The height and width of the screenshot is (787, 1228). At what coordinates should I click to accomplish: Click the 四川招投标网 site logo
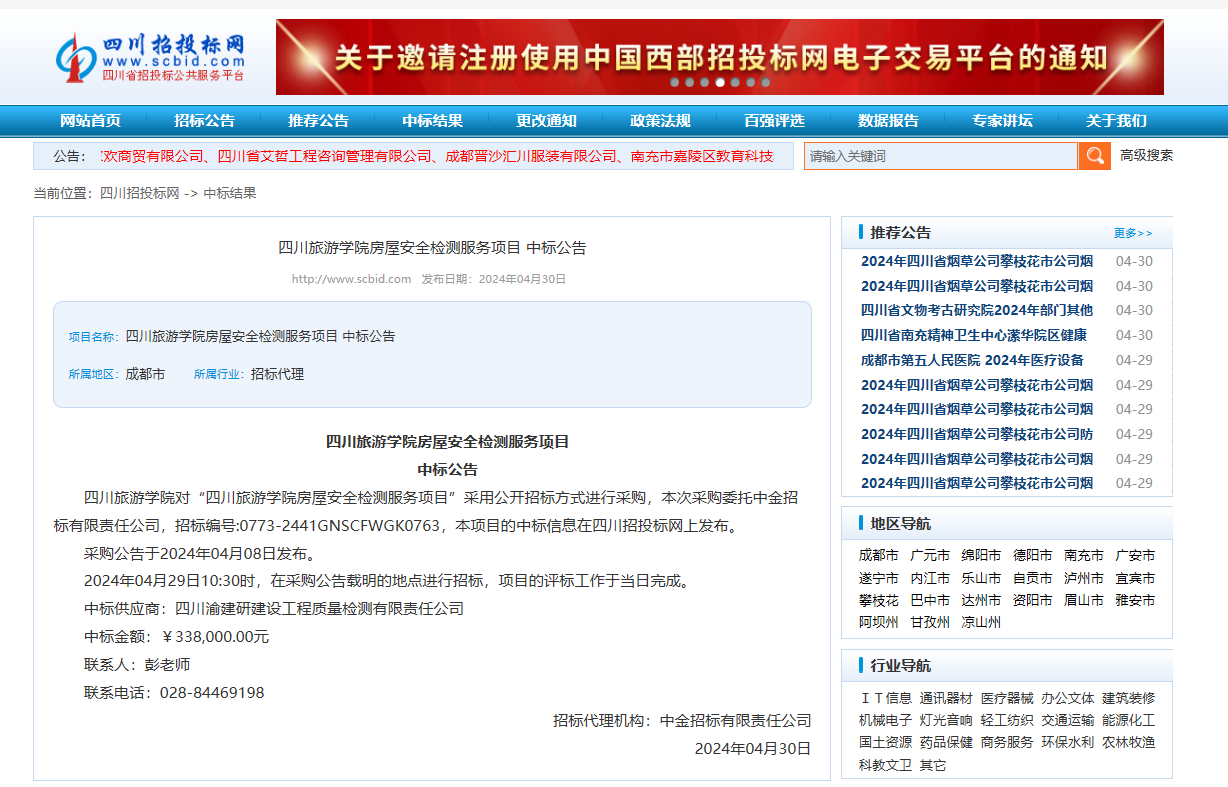[150, 57]
